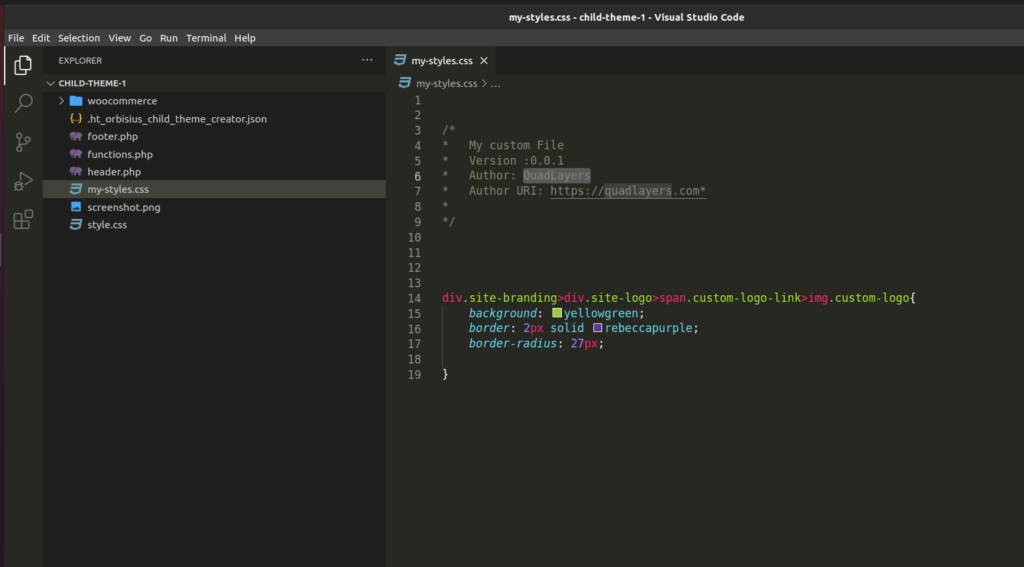This screenshot has height=567, width=1024.
Task: Collapse the CHILD-THEME-1 section
Action: (51, 84)
